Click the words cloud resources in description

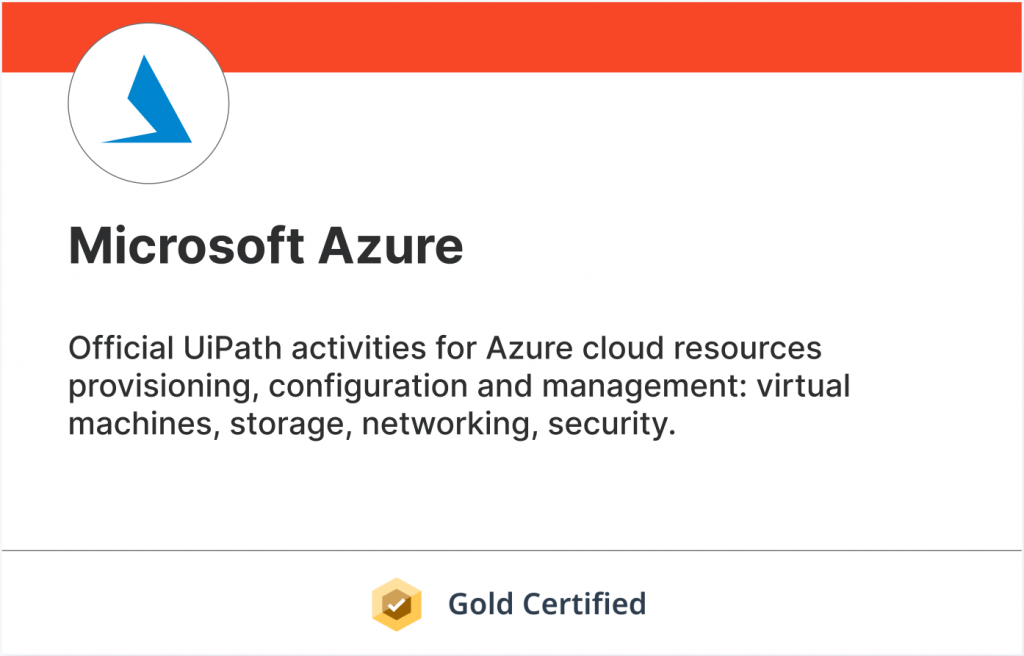coord(709,349)
